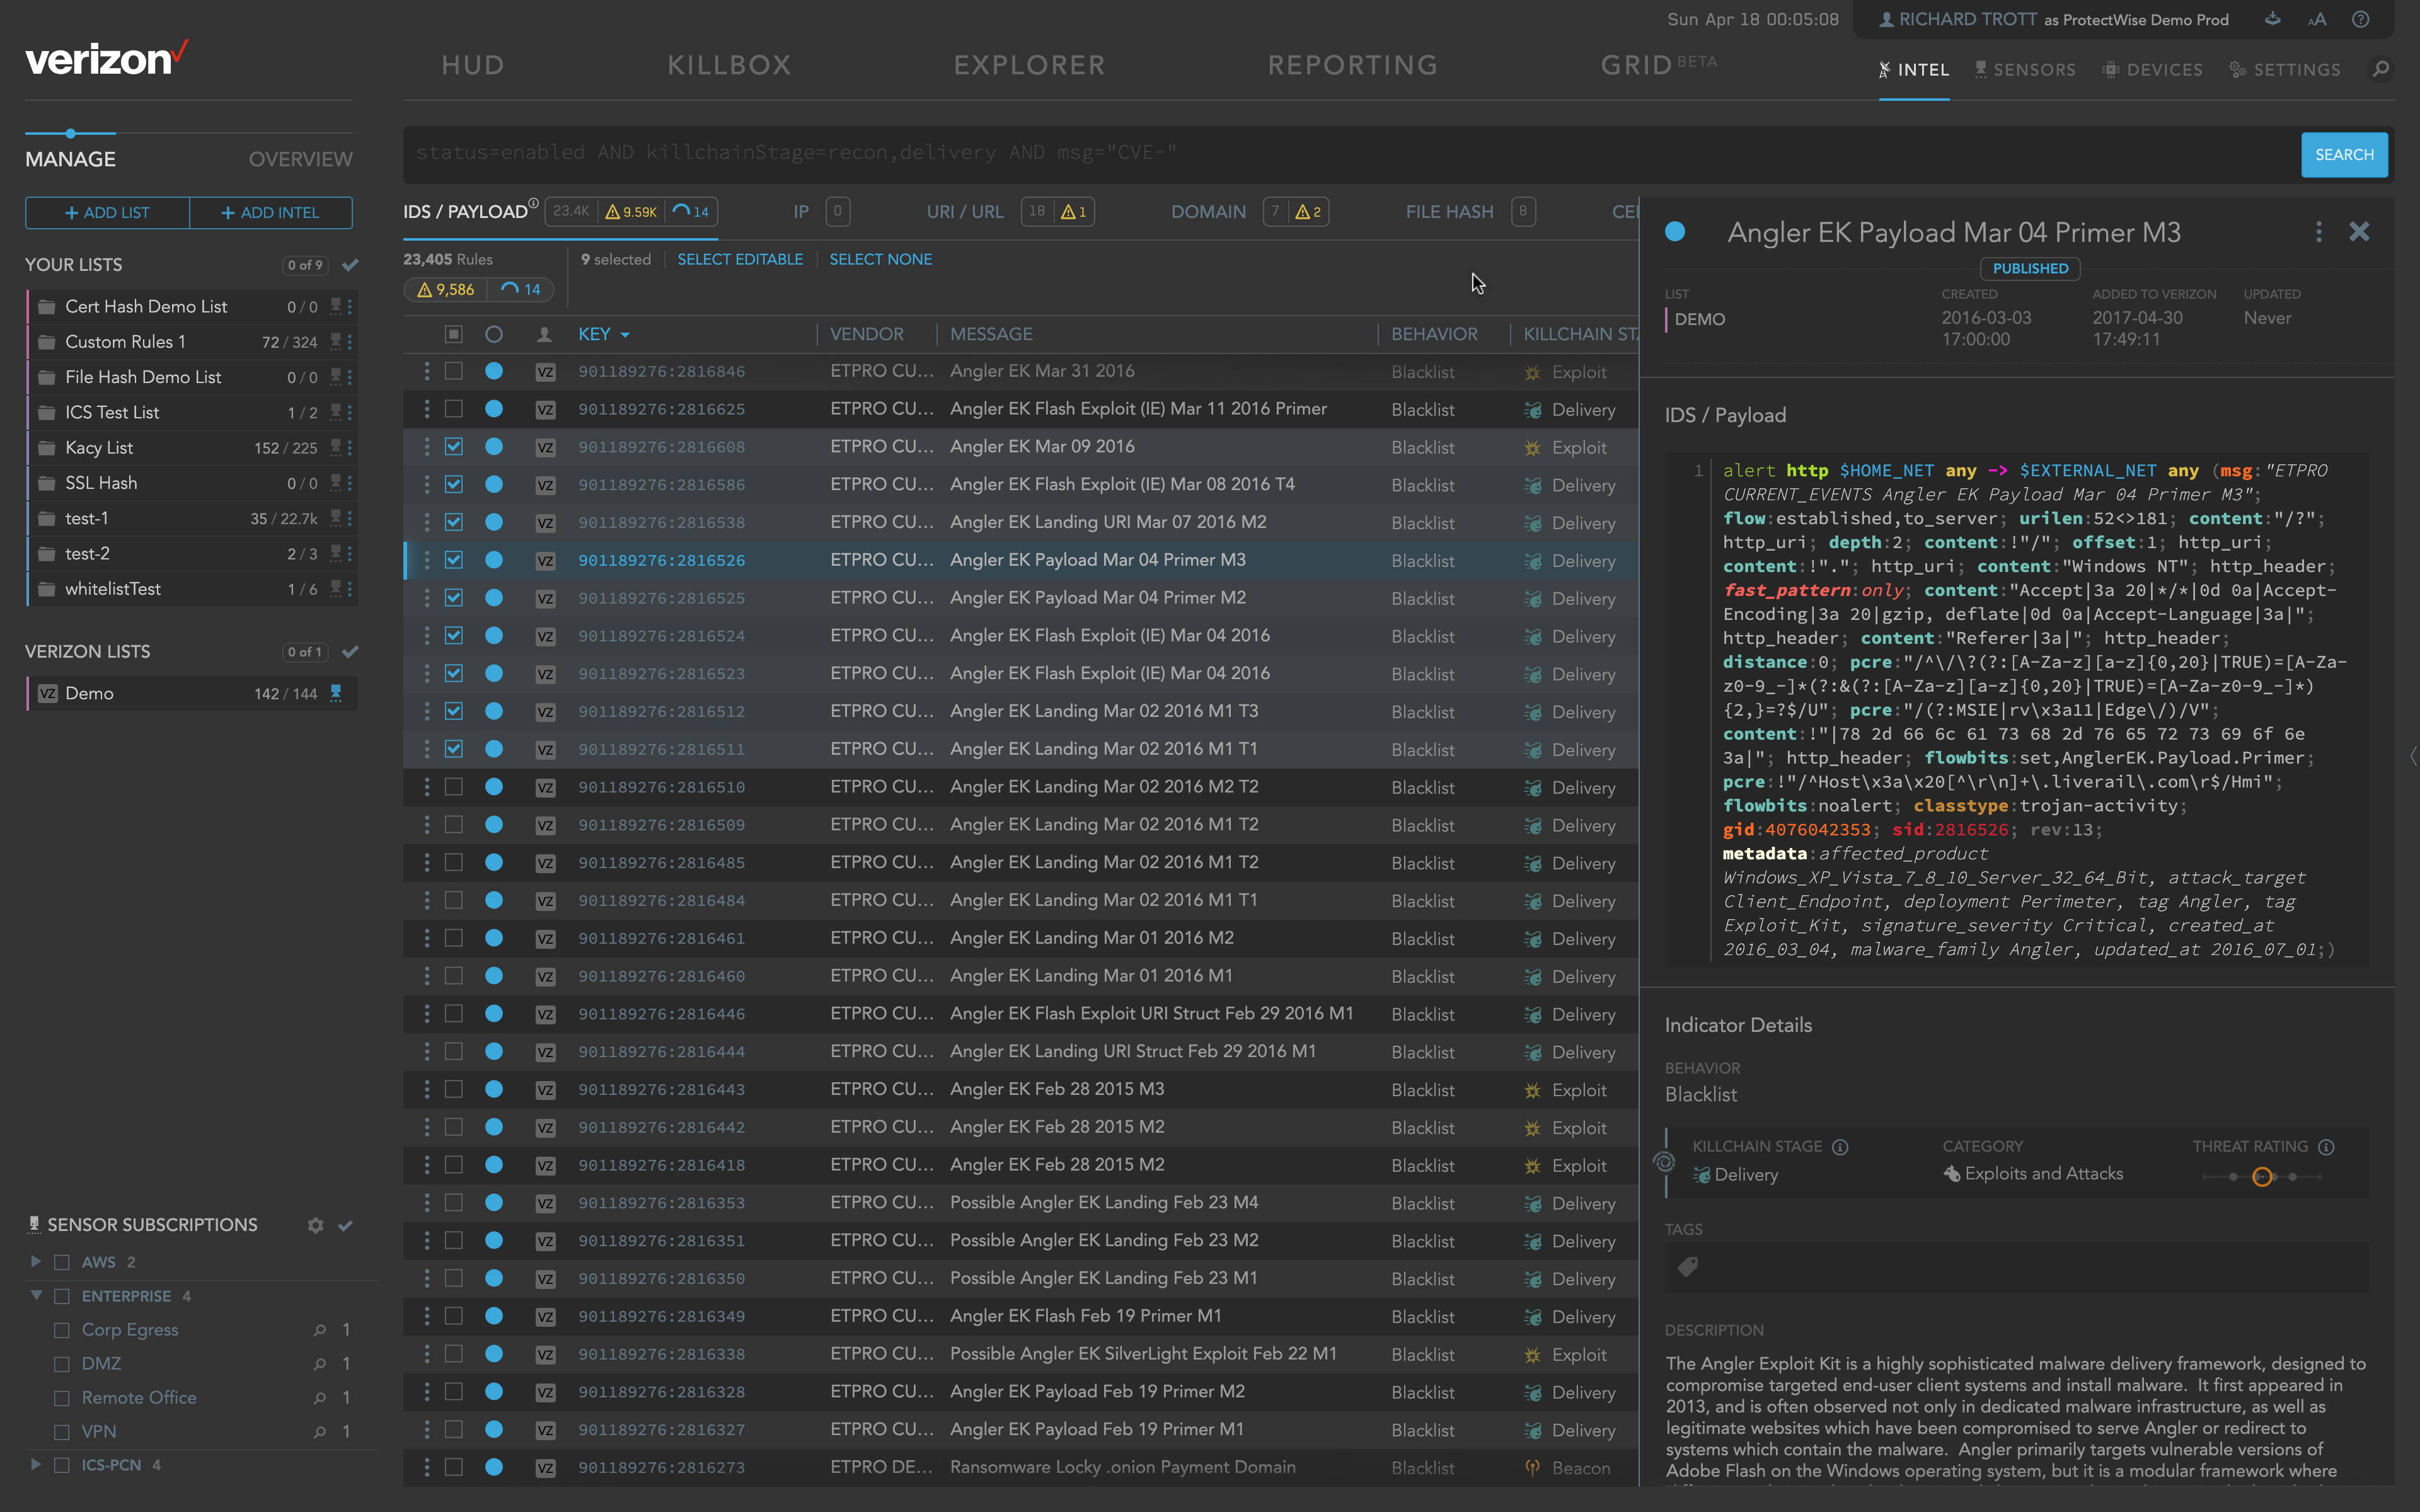
Task: Click the Custom Rules 1 sensor icon
Action: (336, 342)
